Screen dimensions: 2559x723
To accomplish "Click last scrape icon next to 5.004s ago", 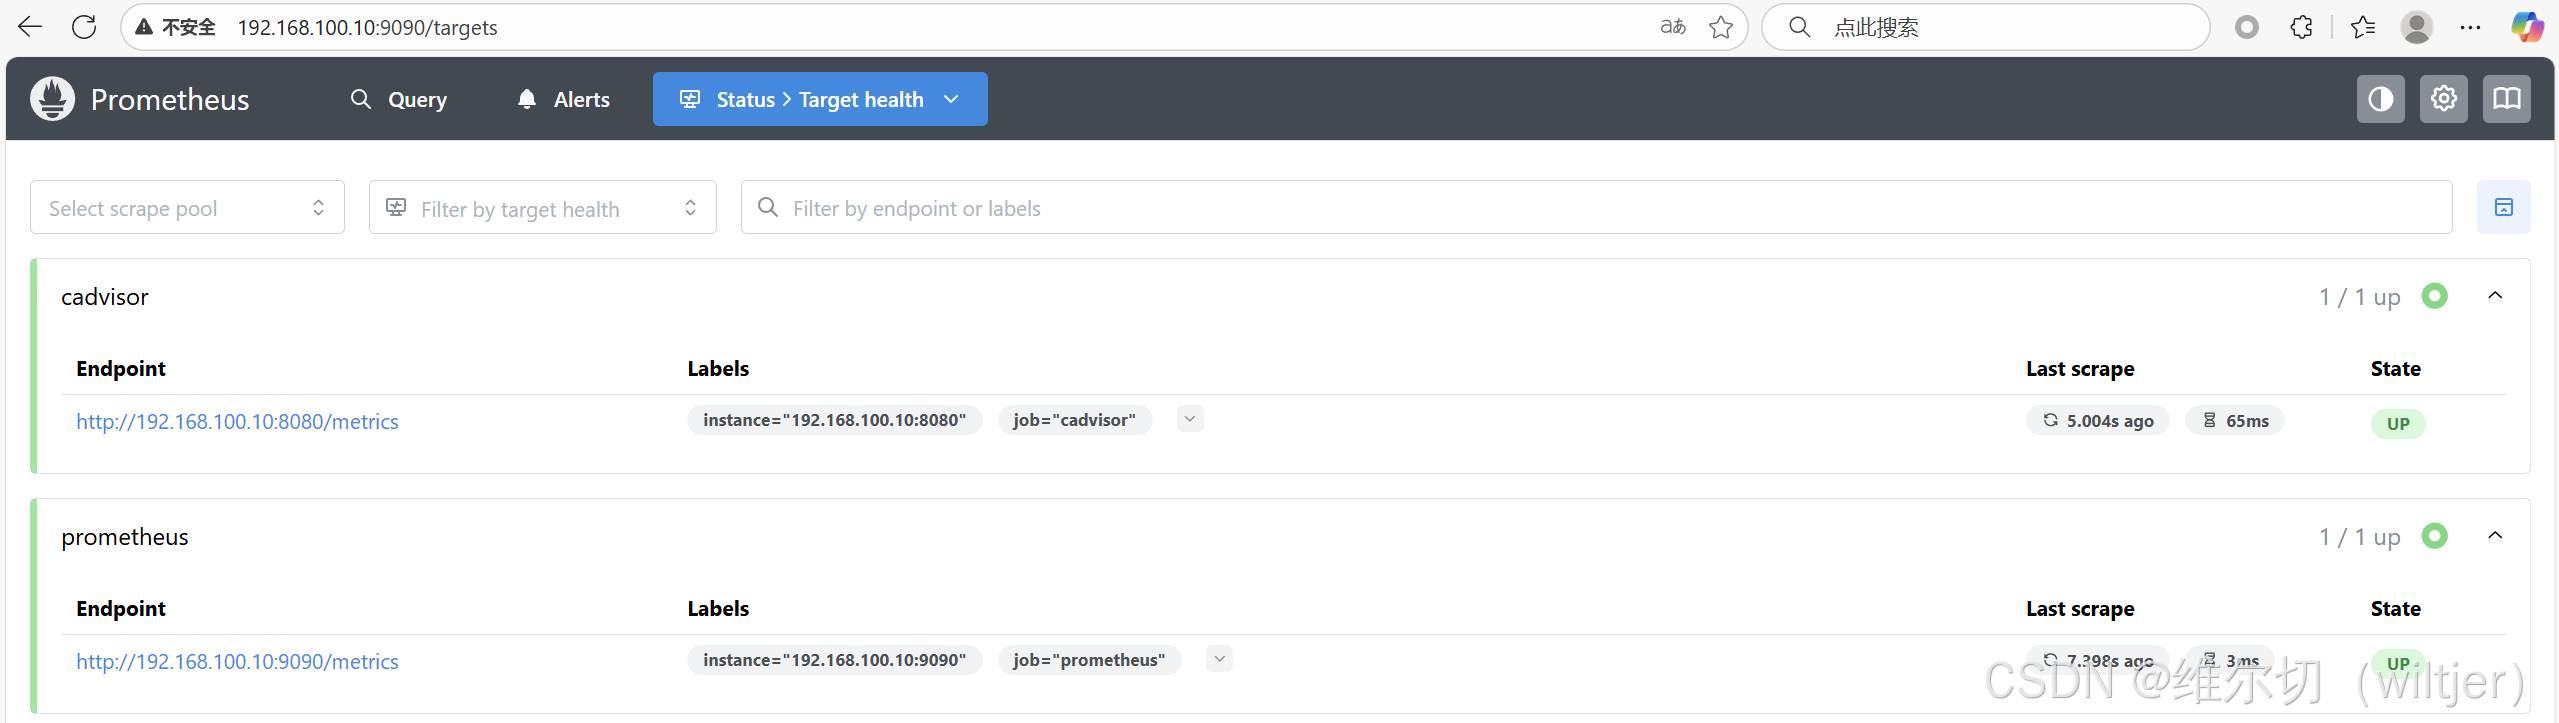I will tap(2051, 420).
